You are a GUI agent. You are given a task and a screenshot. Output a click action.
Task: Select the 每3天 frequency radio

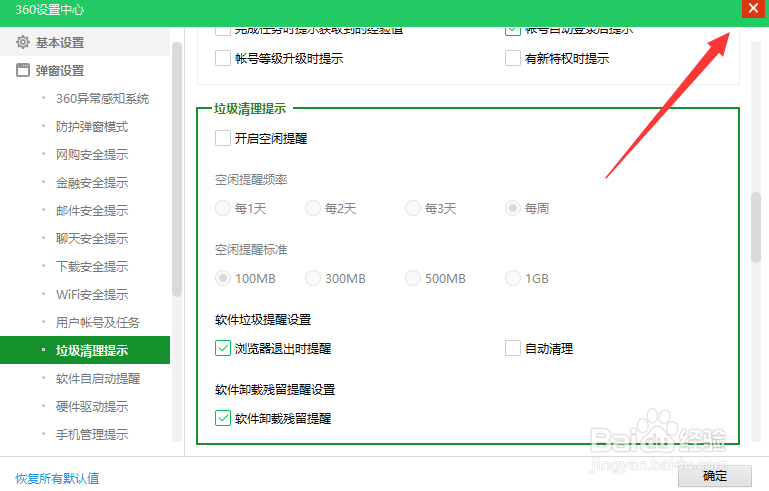pyautogui.click(x=413, y=208)
